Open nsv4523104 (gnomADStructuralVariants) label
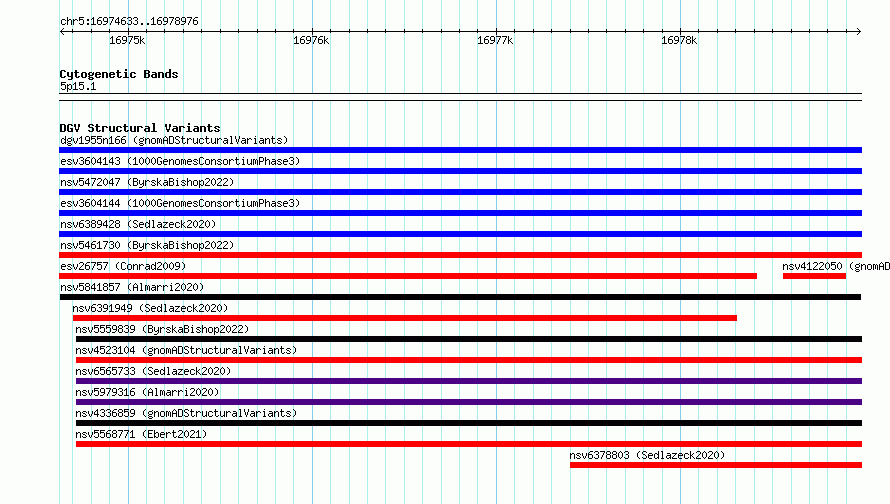Screen dimensions: 890x504 coord(186,350)
